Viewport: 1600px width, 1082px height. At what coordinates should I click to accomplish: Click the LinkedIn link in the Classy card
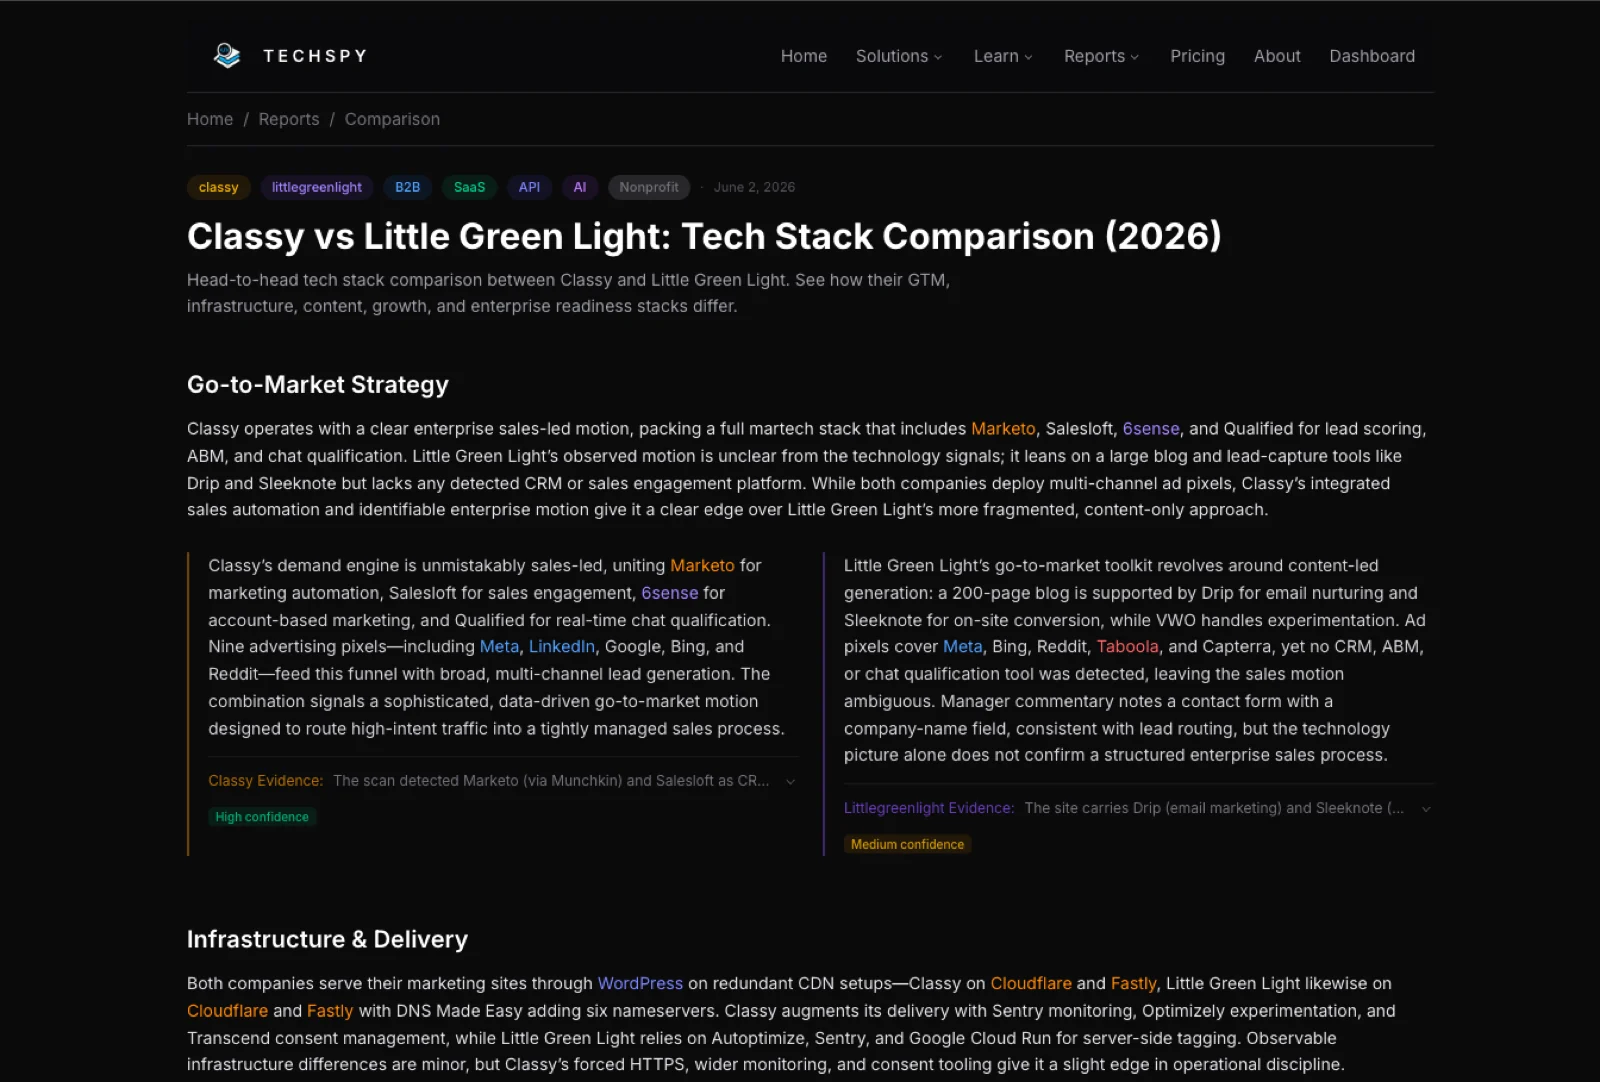(562, 646)
